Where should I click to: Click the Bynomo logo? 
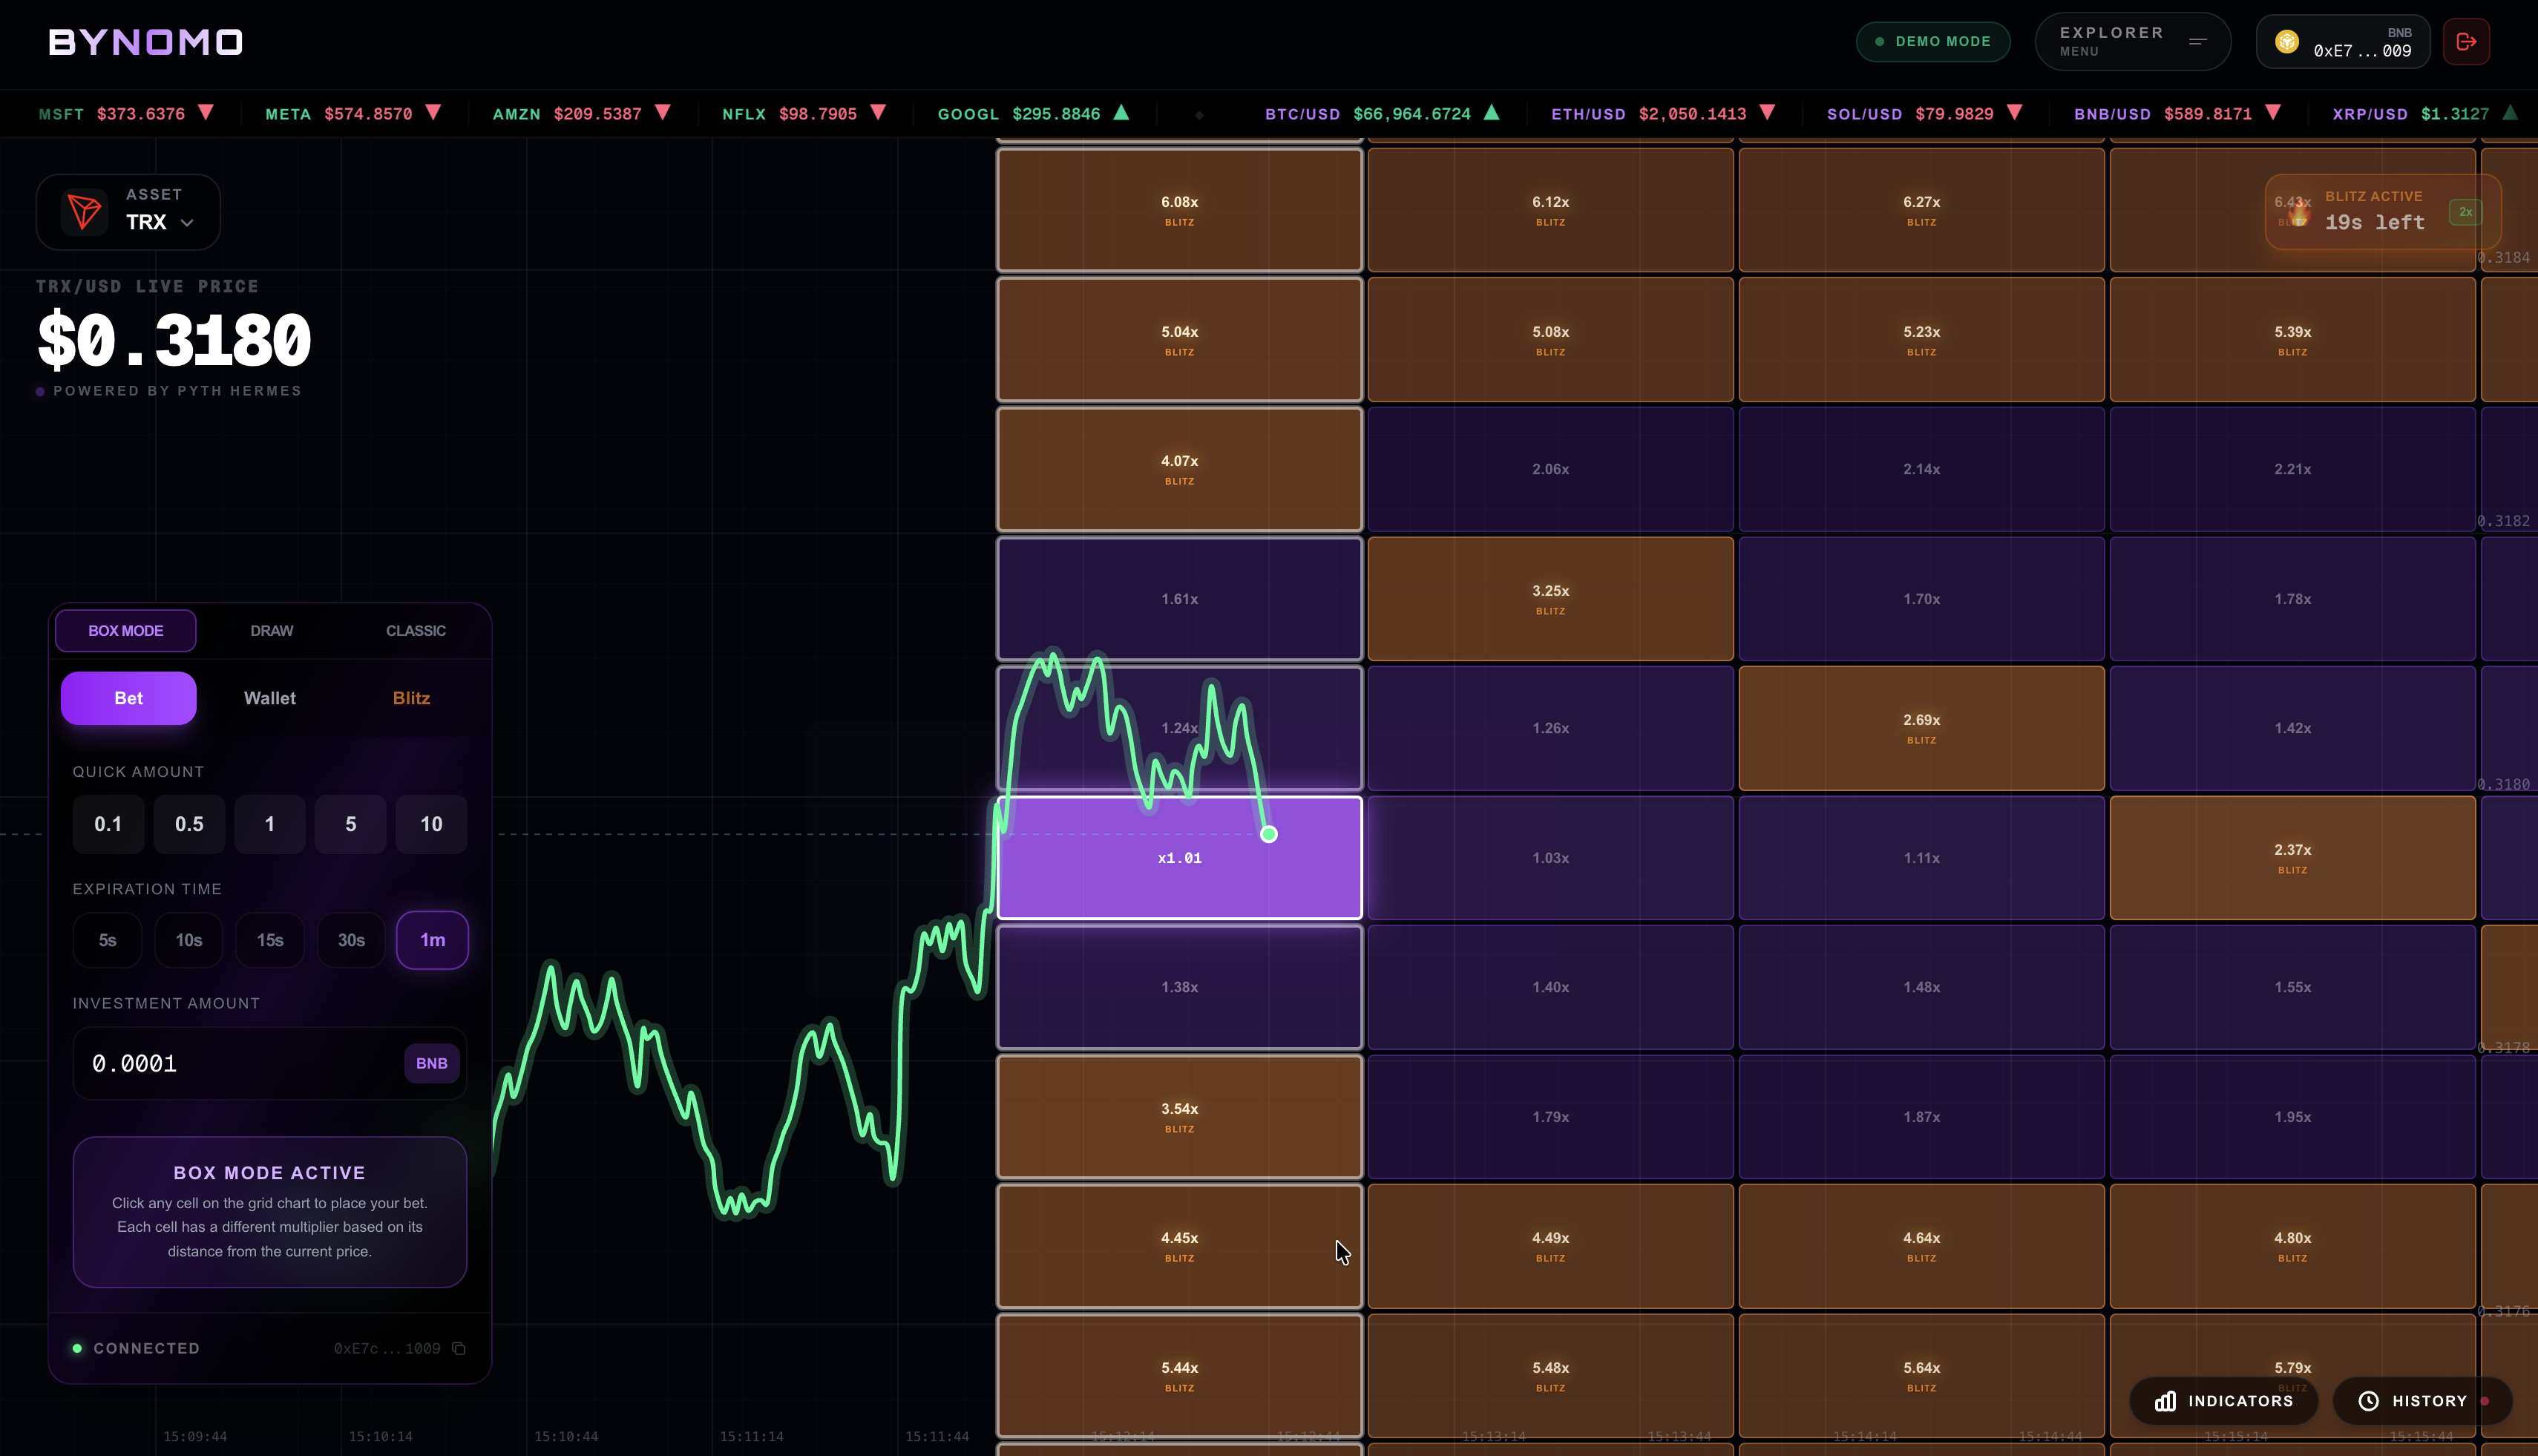coord(146,42)
